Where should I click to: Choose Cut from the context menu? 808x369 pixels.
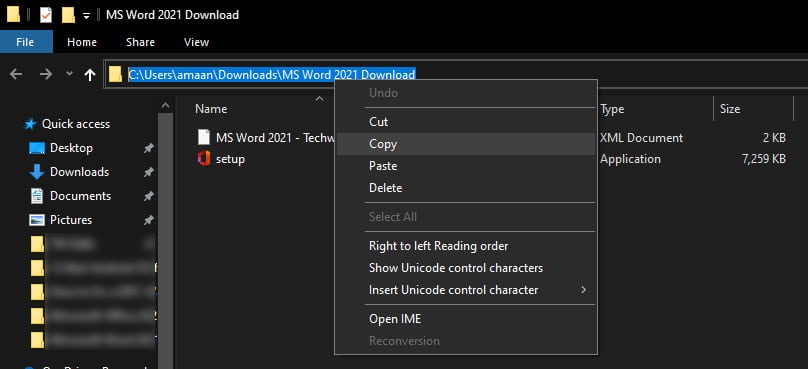[465, 122]
